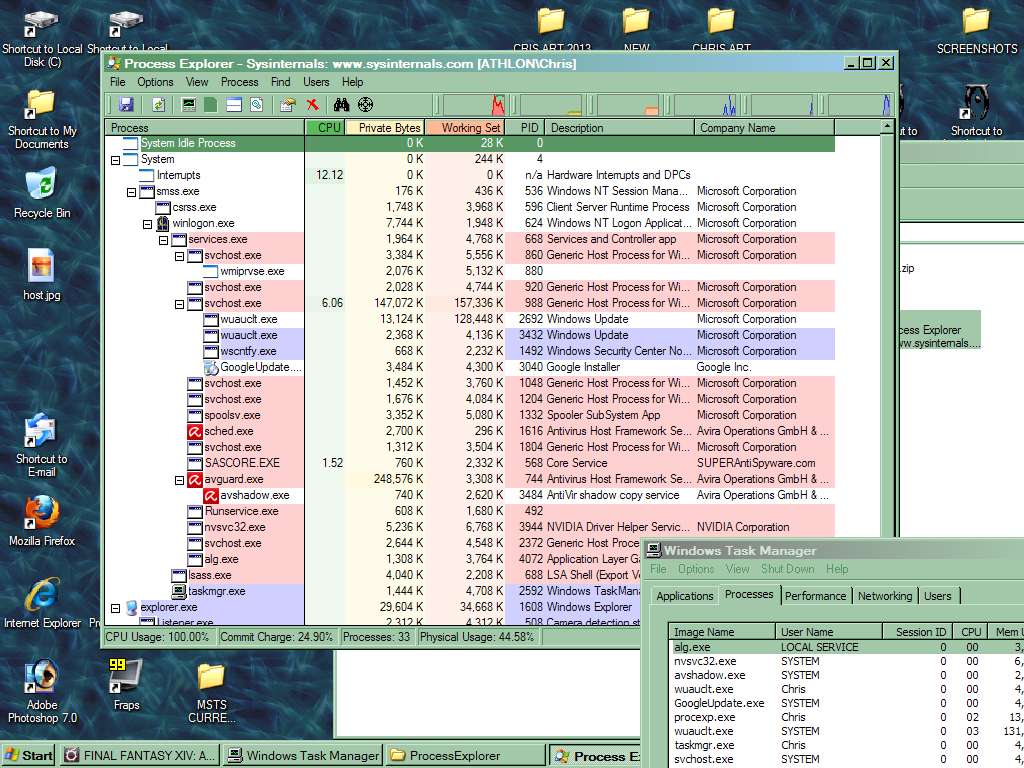Click the Save toolbar icon in Process Explorer
The image size is (1024, 768).
tap(126, 104)
